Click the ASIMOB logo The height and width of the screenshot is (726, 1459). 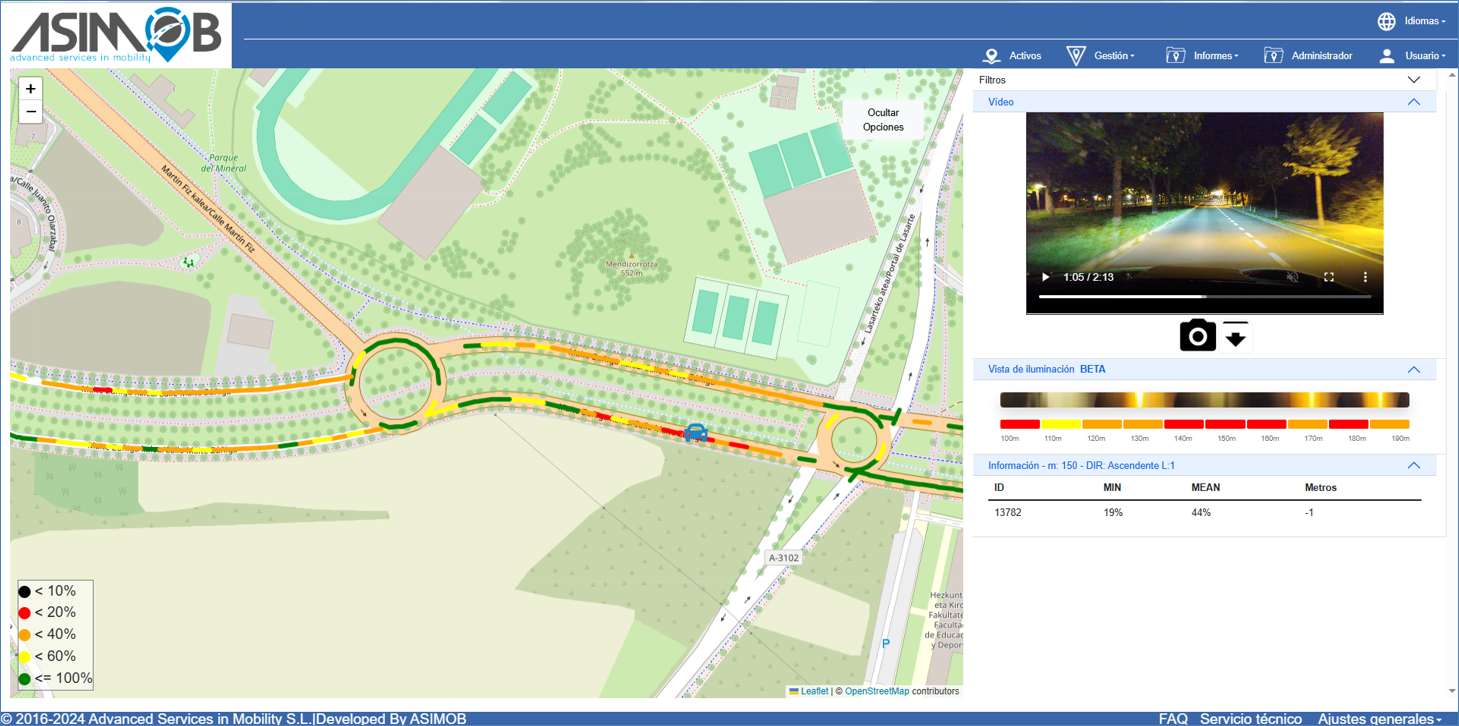click(116, 35)
